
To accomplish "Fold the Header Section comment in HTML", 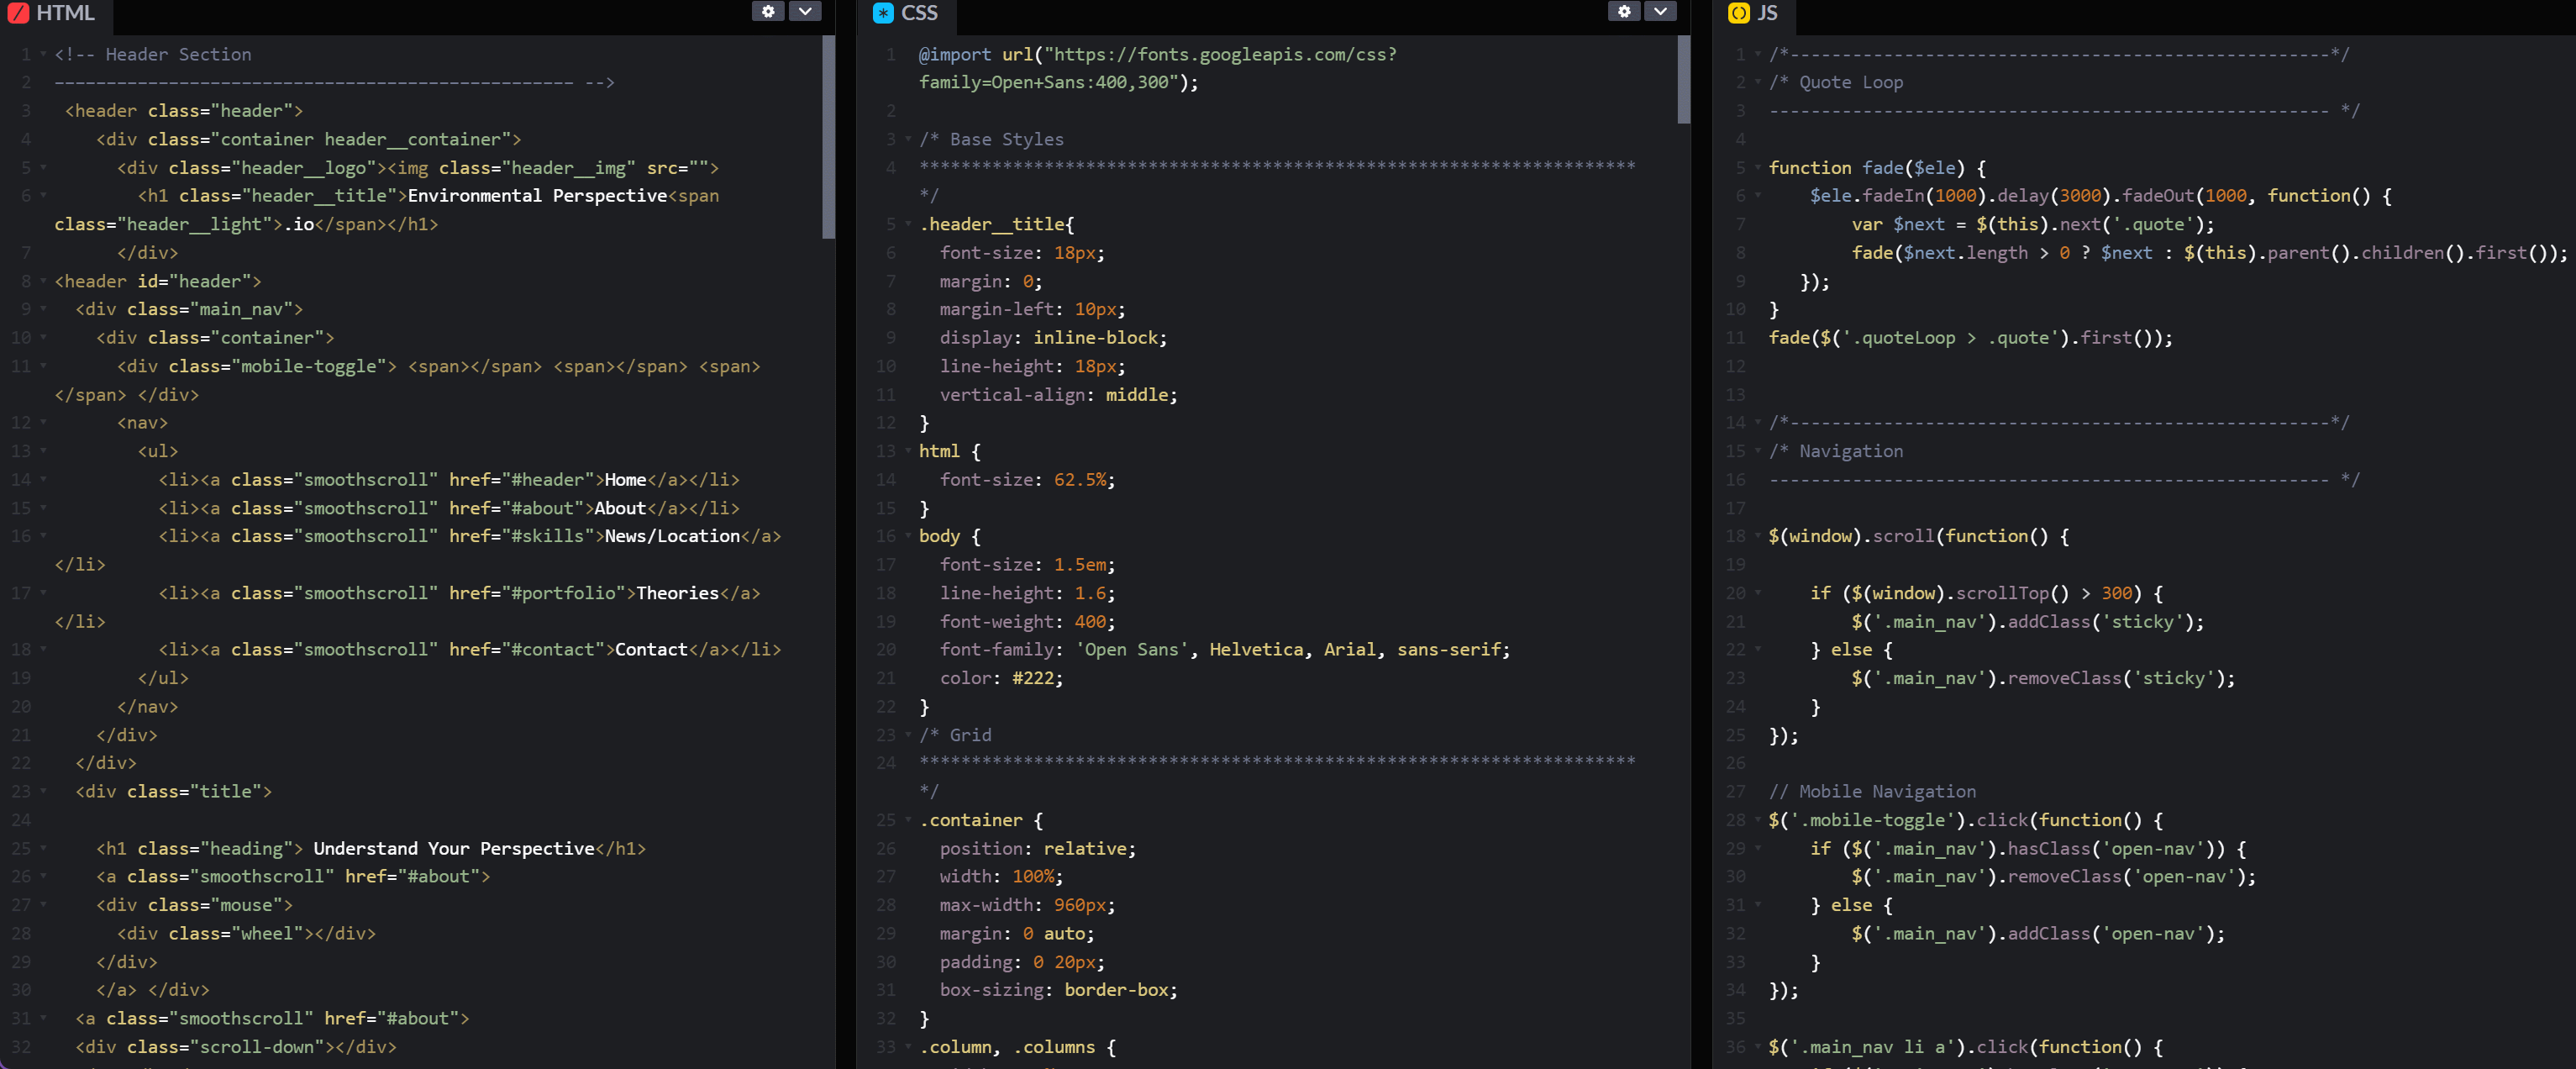I will click(x=43, y=55).
